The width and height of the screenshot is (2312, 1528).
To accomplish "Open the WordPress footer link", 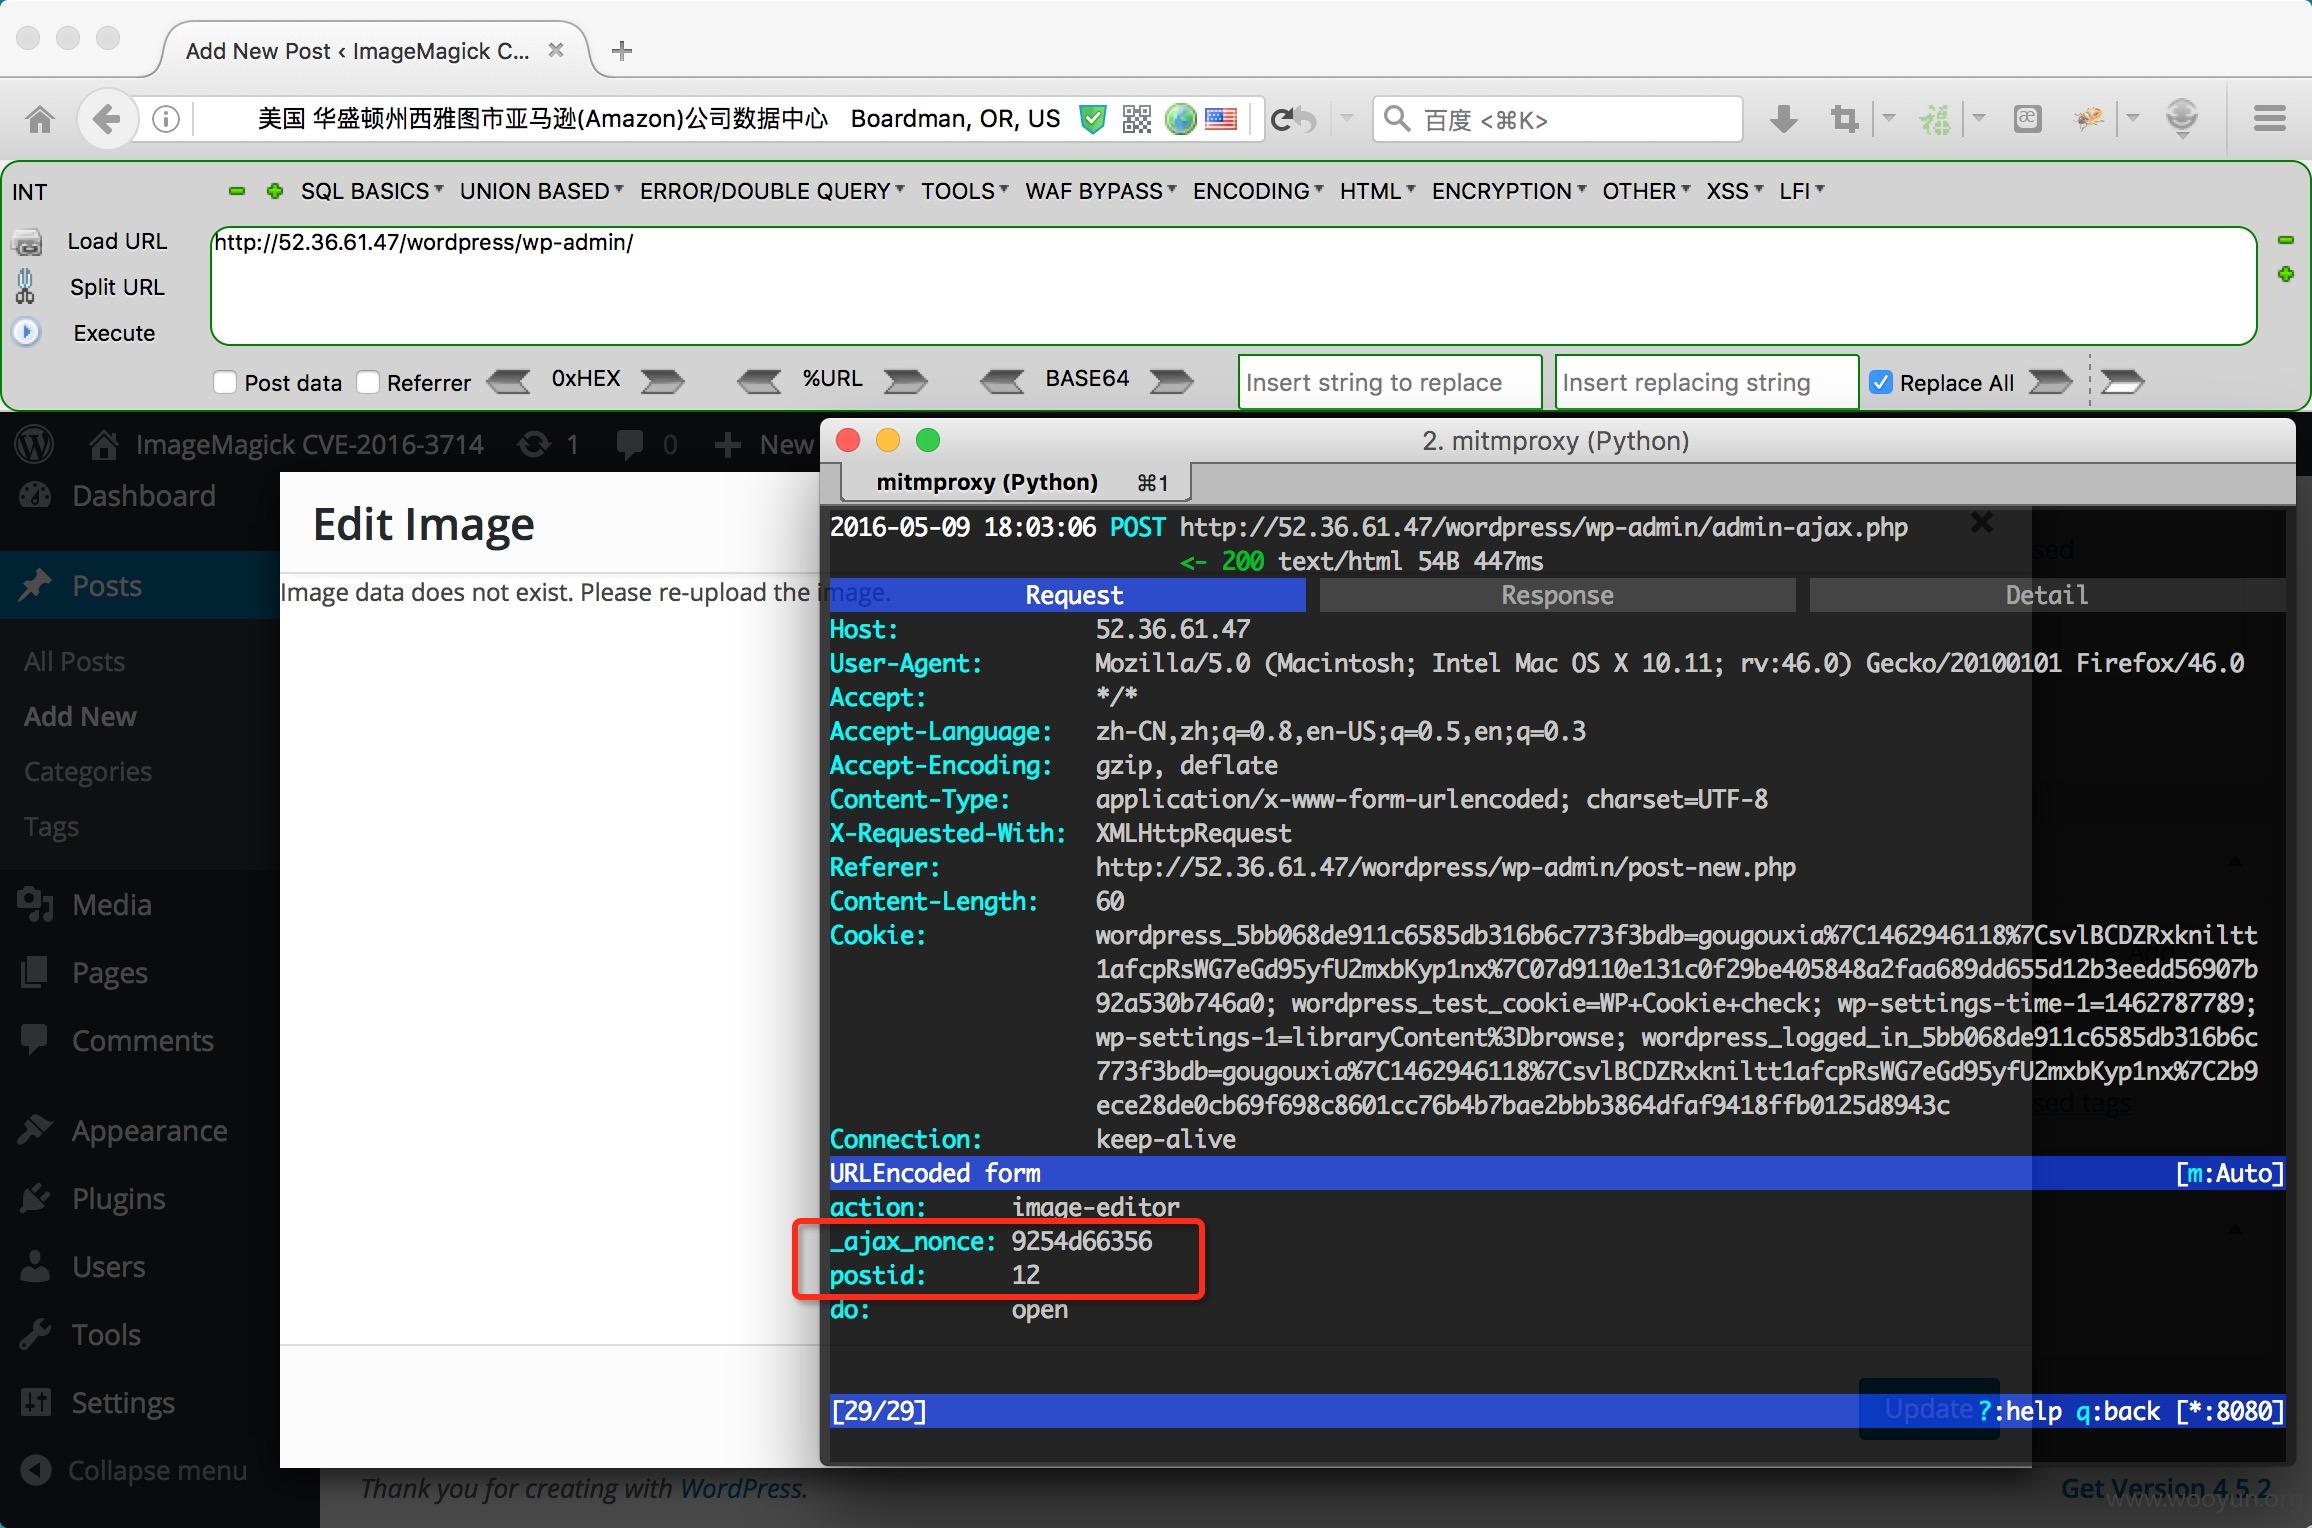I will (x=743, y=1488).
